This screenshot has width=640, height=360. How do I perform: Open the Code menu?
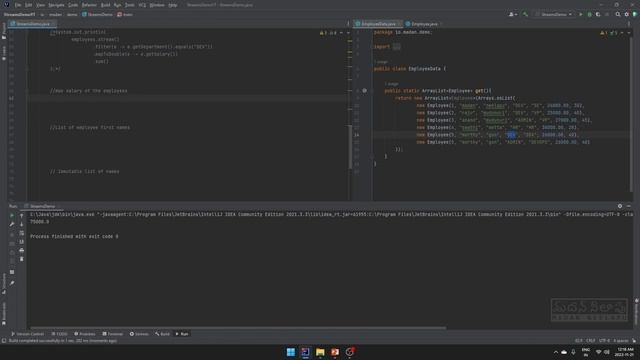(x=73, y=5)
